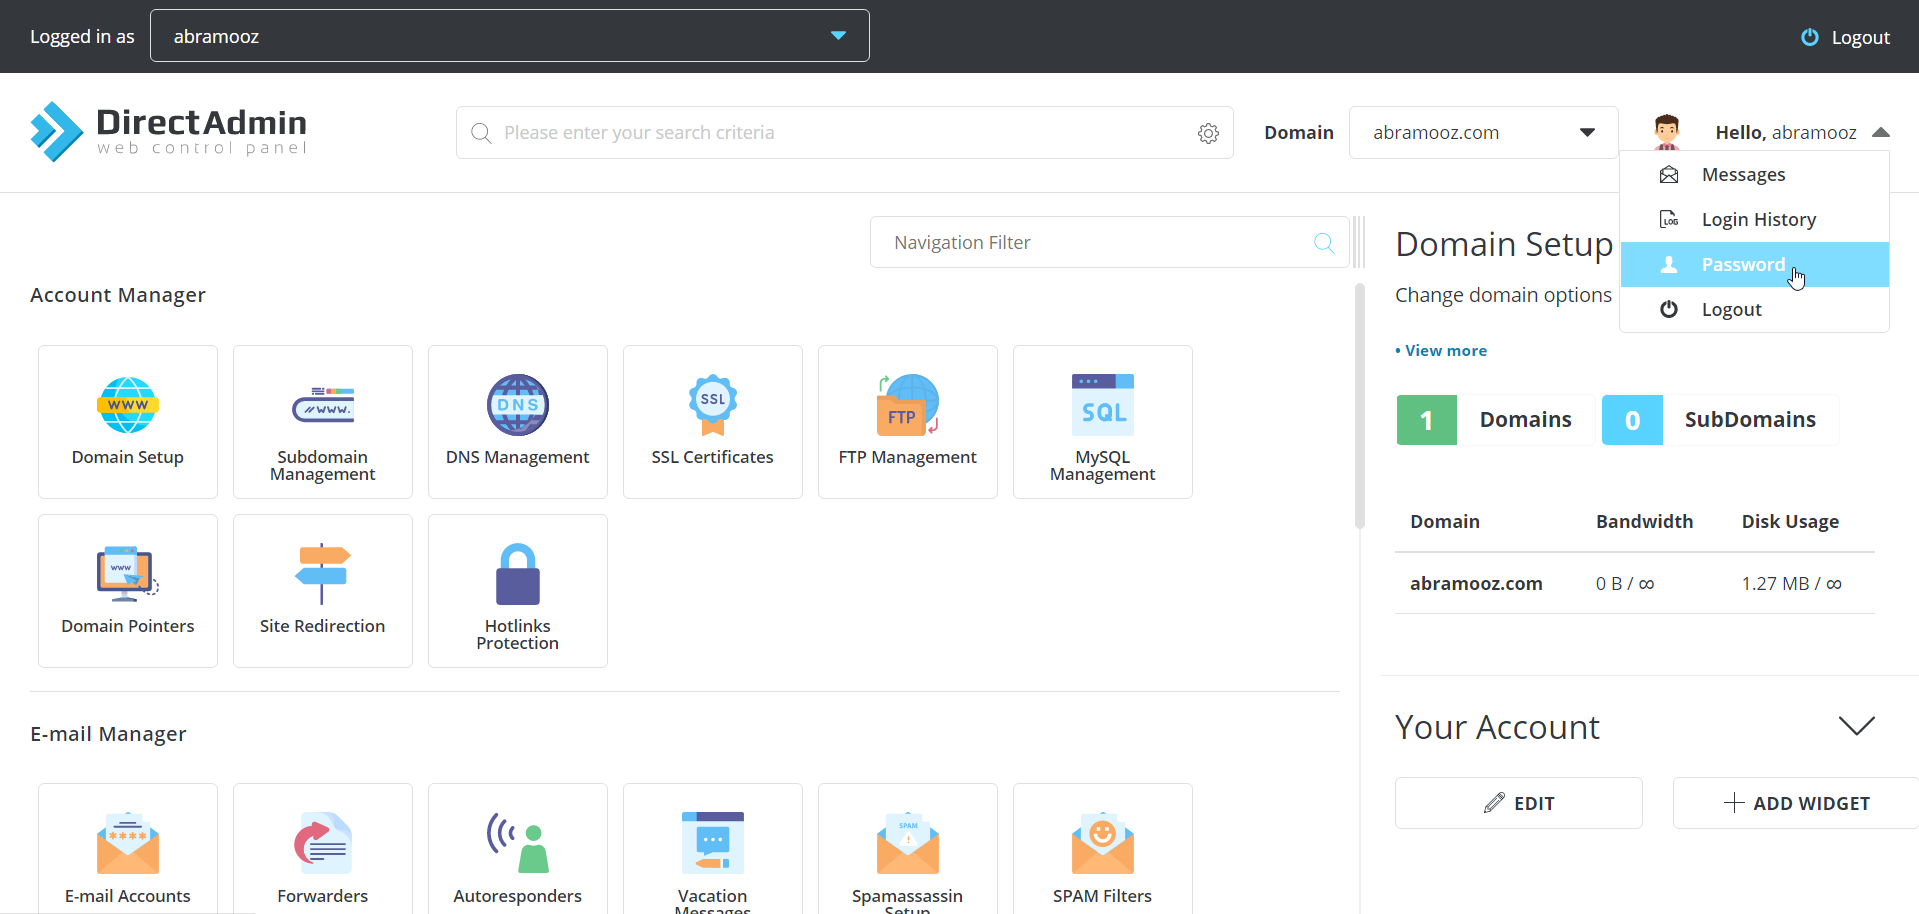
Task: Click the '1.27 MB / ∞' disk usage value
Action: point(1792,583)
